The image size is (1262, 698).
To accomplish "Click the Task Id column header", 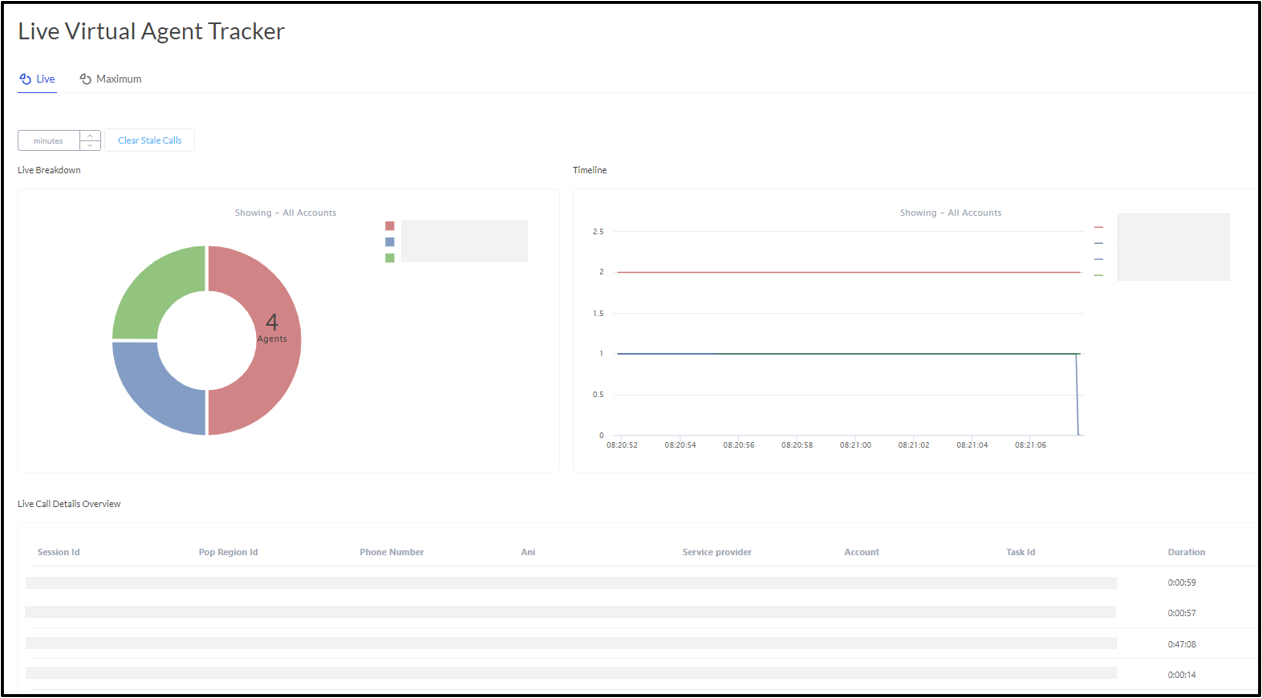I will pyautogui.click(x=1021, y=552).
